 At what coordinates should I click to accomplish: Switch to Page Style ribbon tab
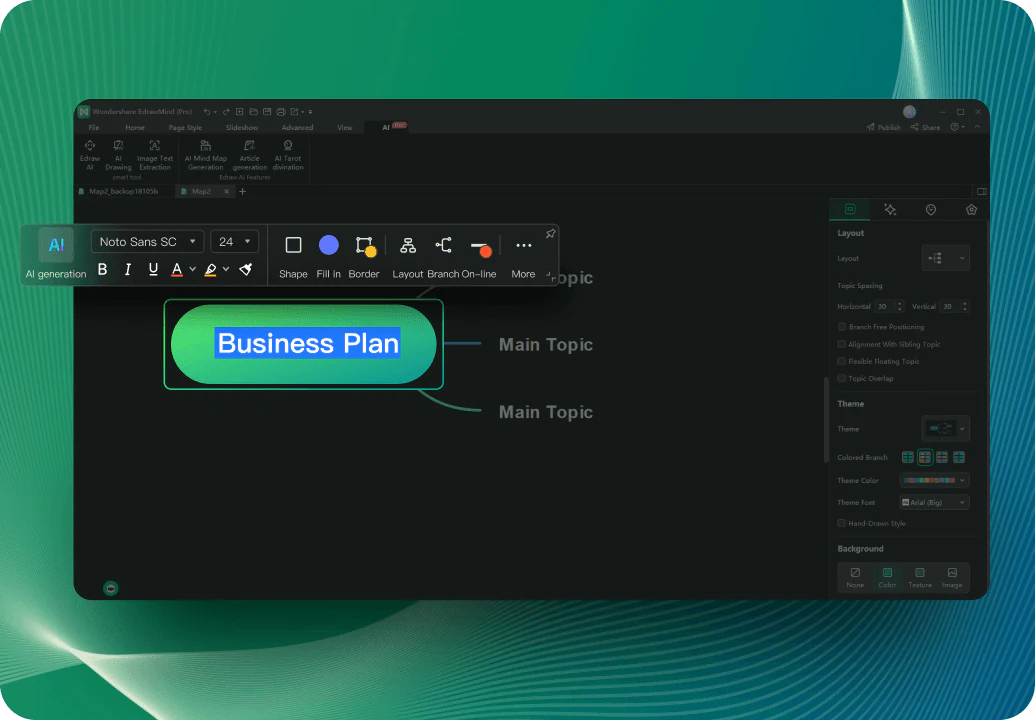(185, 127)
